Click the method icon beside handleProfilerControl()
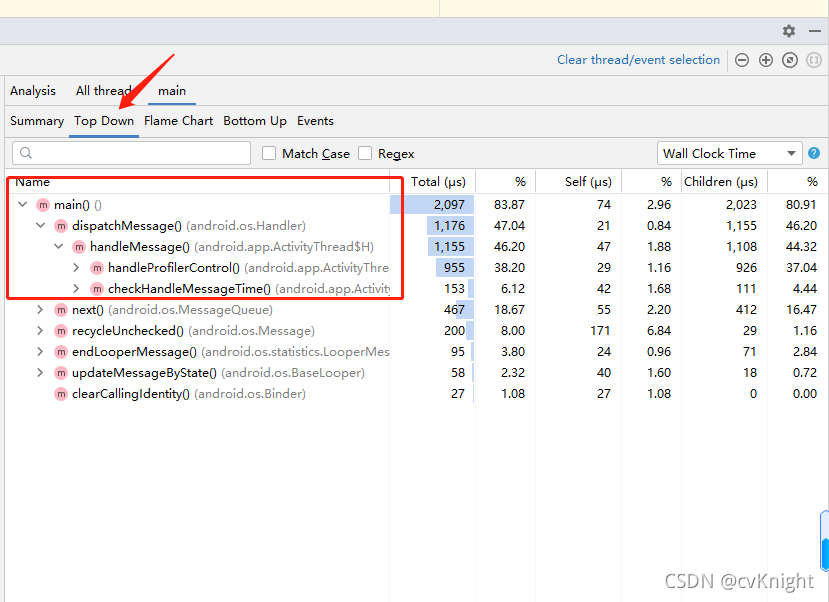829x602 pixels. click(97, 268)
